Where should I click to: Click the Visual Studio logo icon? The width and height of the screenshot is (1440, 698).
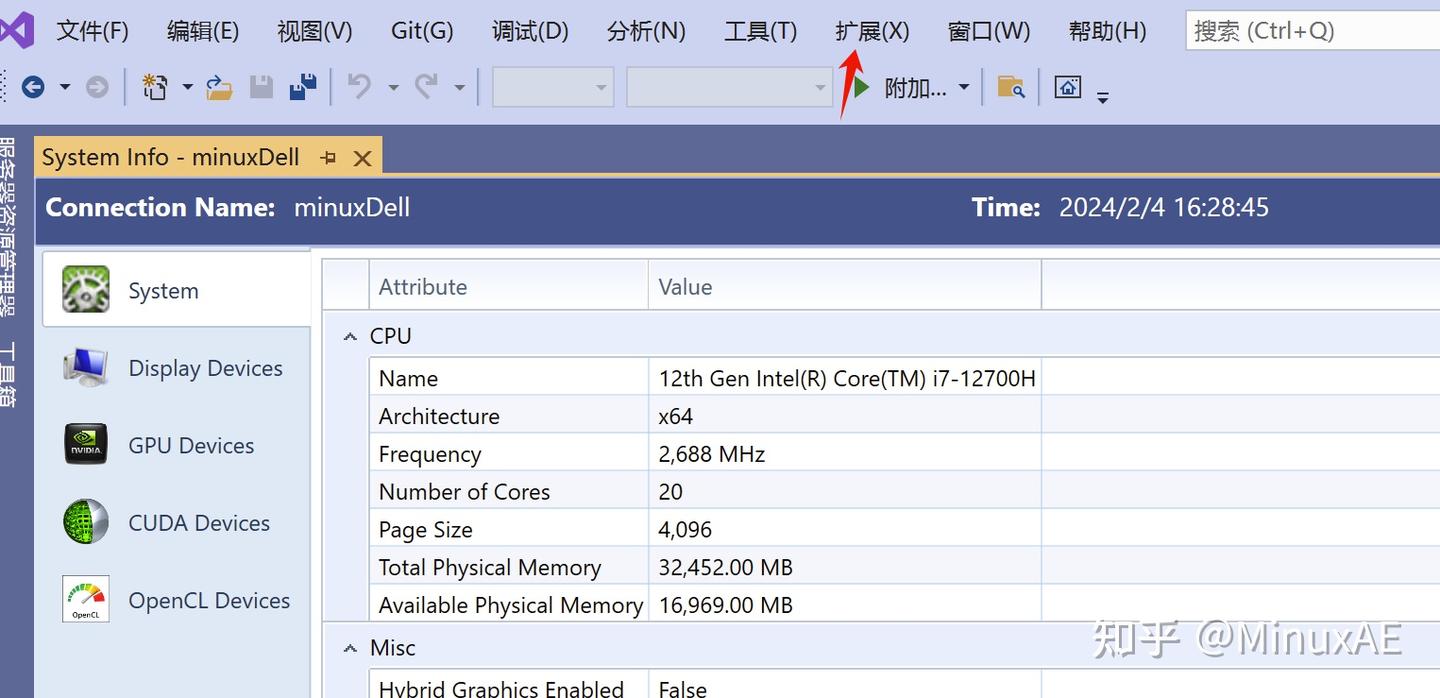[14, 30]
